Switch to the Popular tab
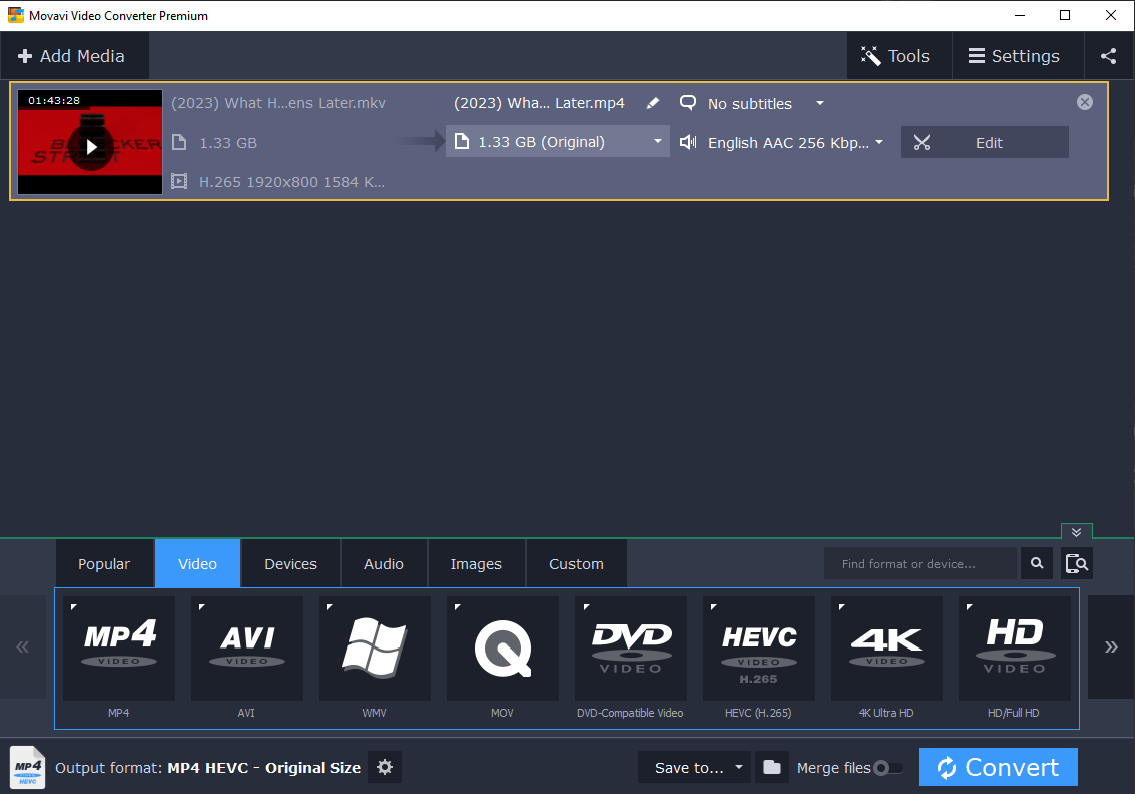 pos(104,563)
